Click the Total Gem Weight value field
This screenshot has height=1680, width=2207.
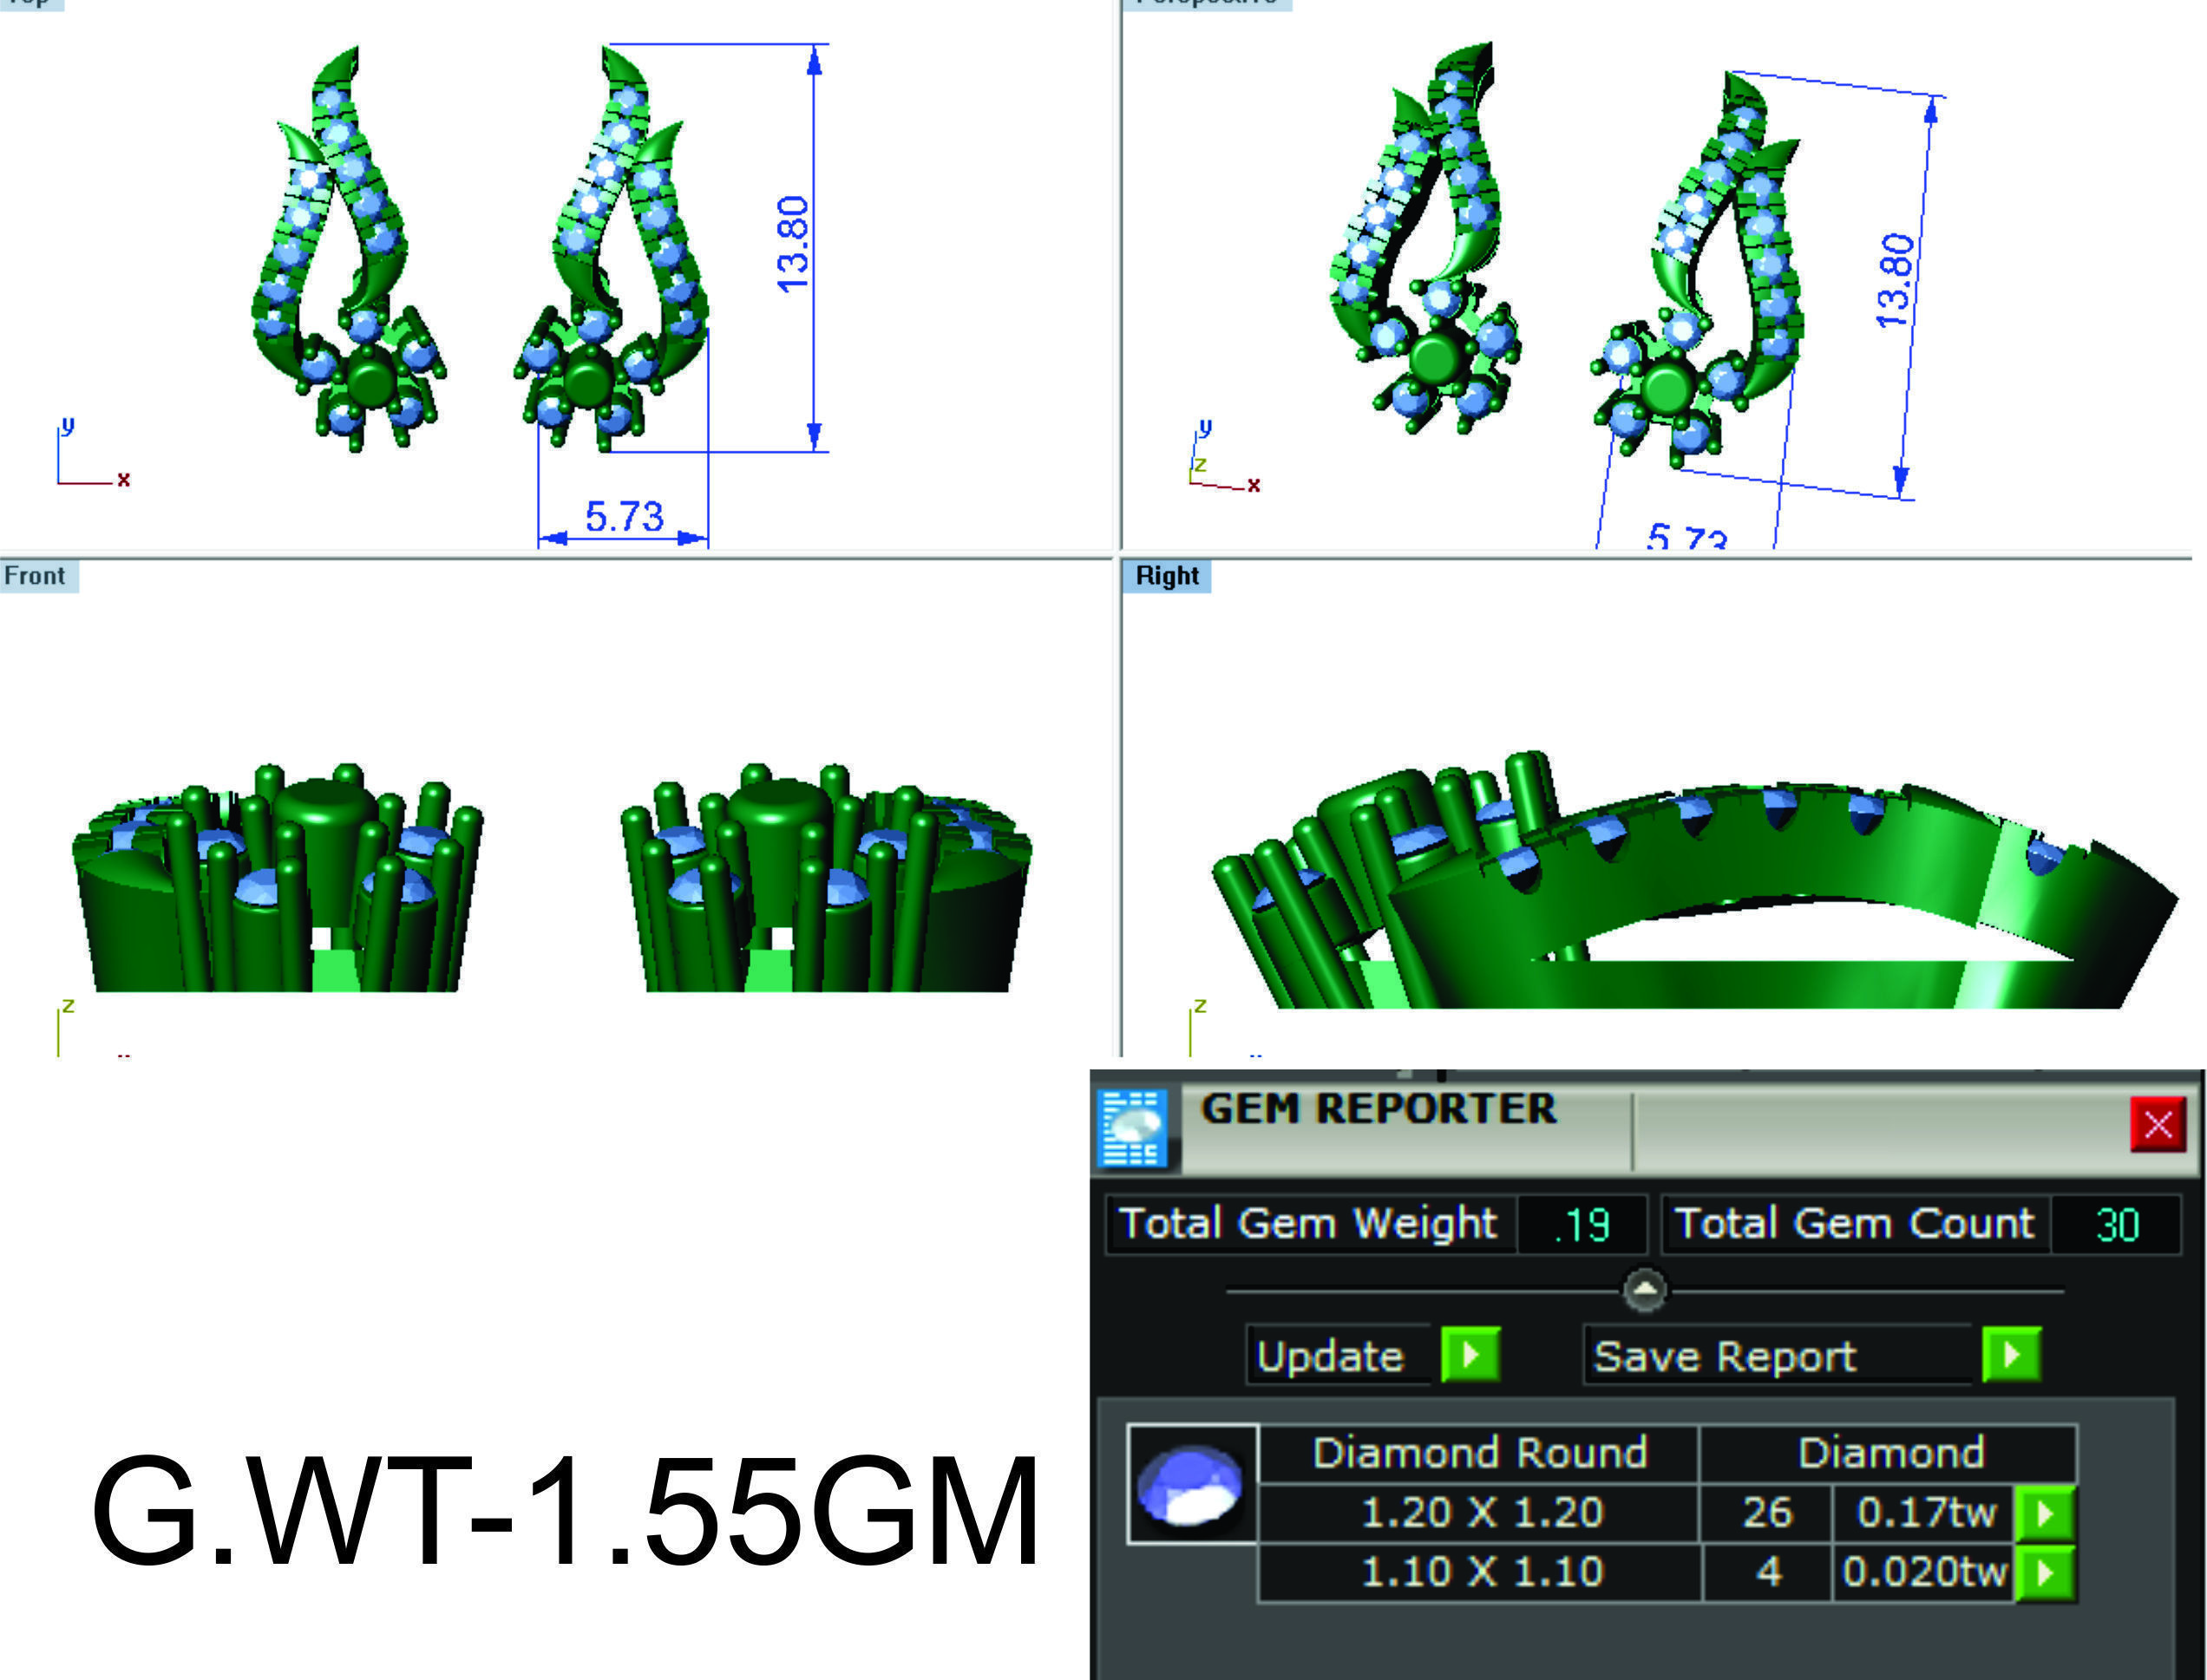[1582, 1225]
